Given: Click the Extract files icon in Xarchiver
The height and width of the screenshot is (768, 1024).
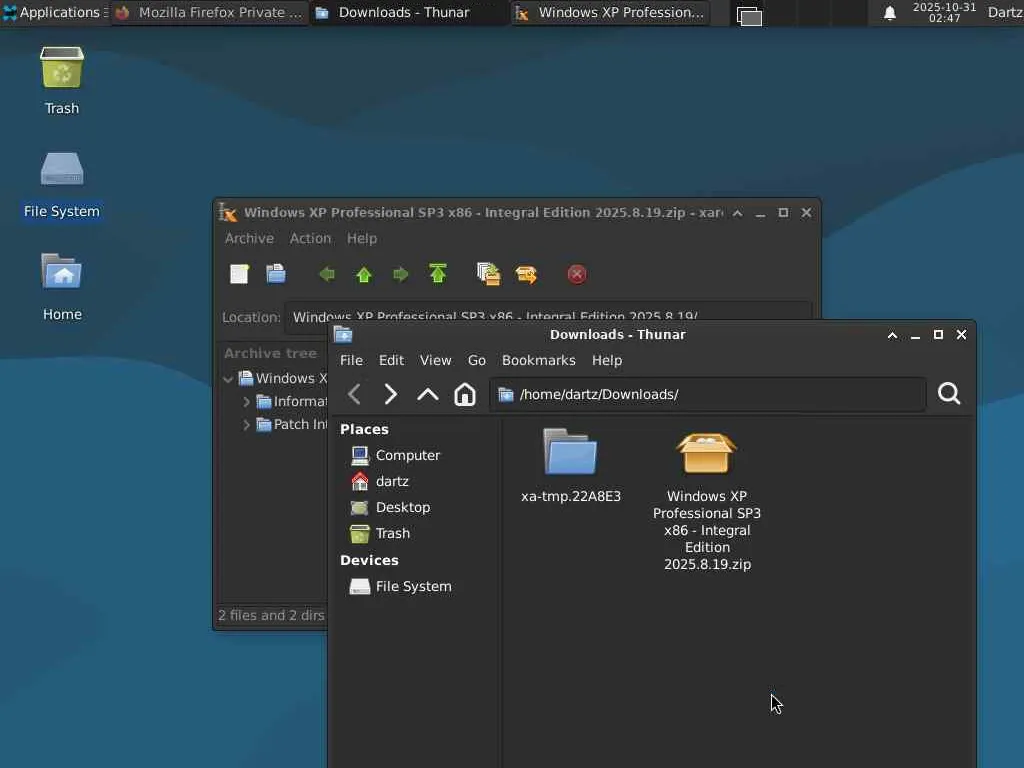Looking at the screenshot, I should 526,274.
